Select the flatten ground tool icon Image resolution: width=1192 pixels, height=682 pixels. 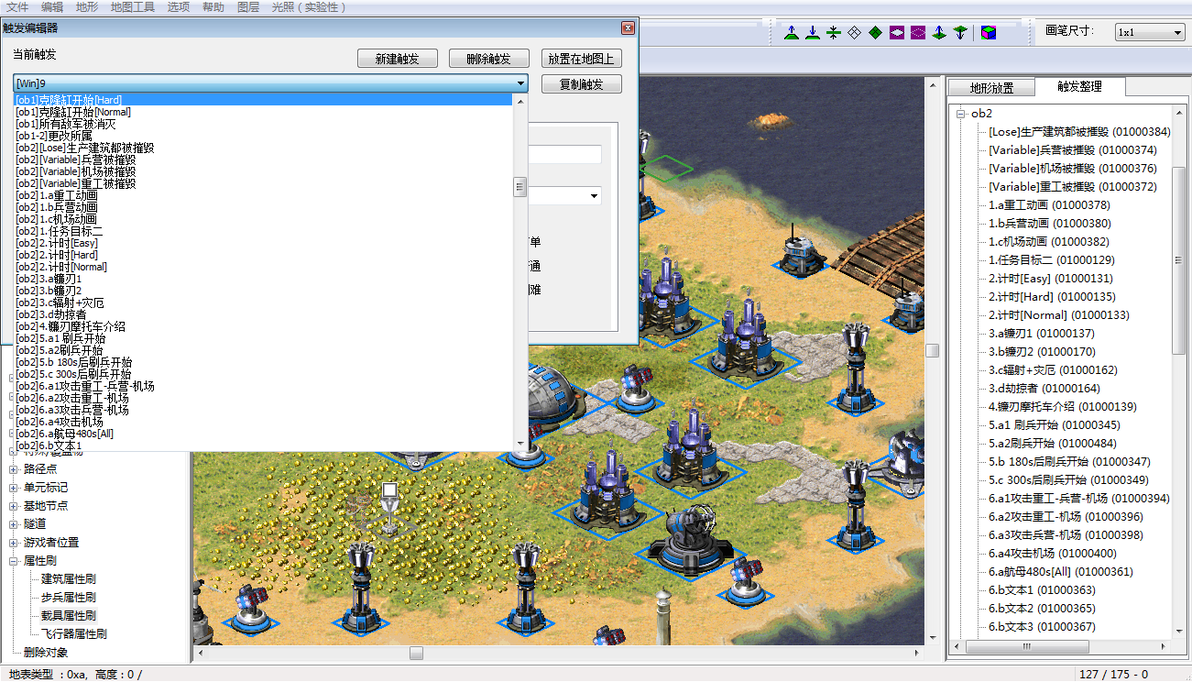tap(834, 33)
